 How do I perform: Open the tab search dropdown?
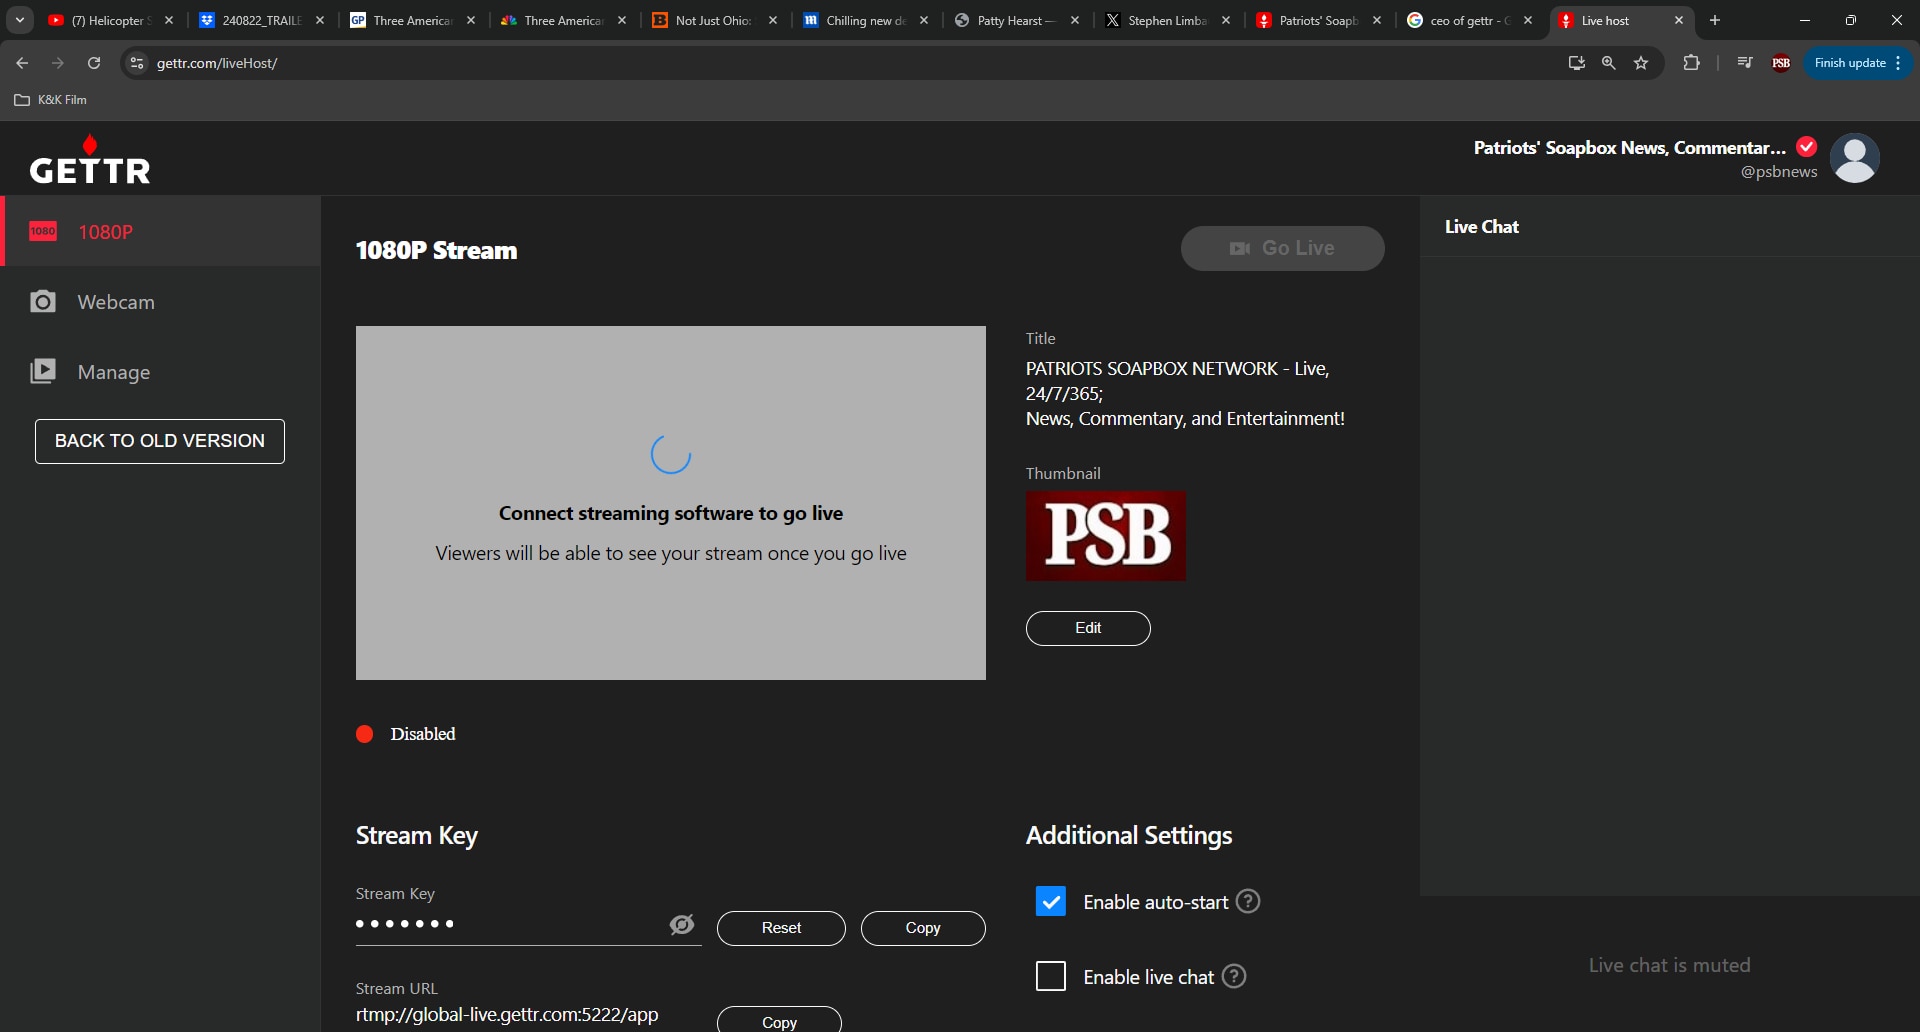[x=19, y=20]
